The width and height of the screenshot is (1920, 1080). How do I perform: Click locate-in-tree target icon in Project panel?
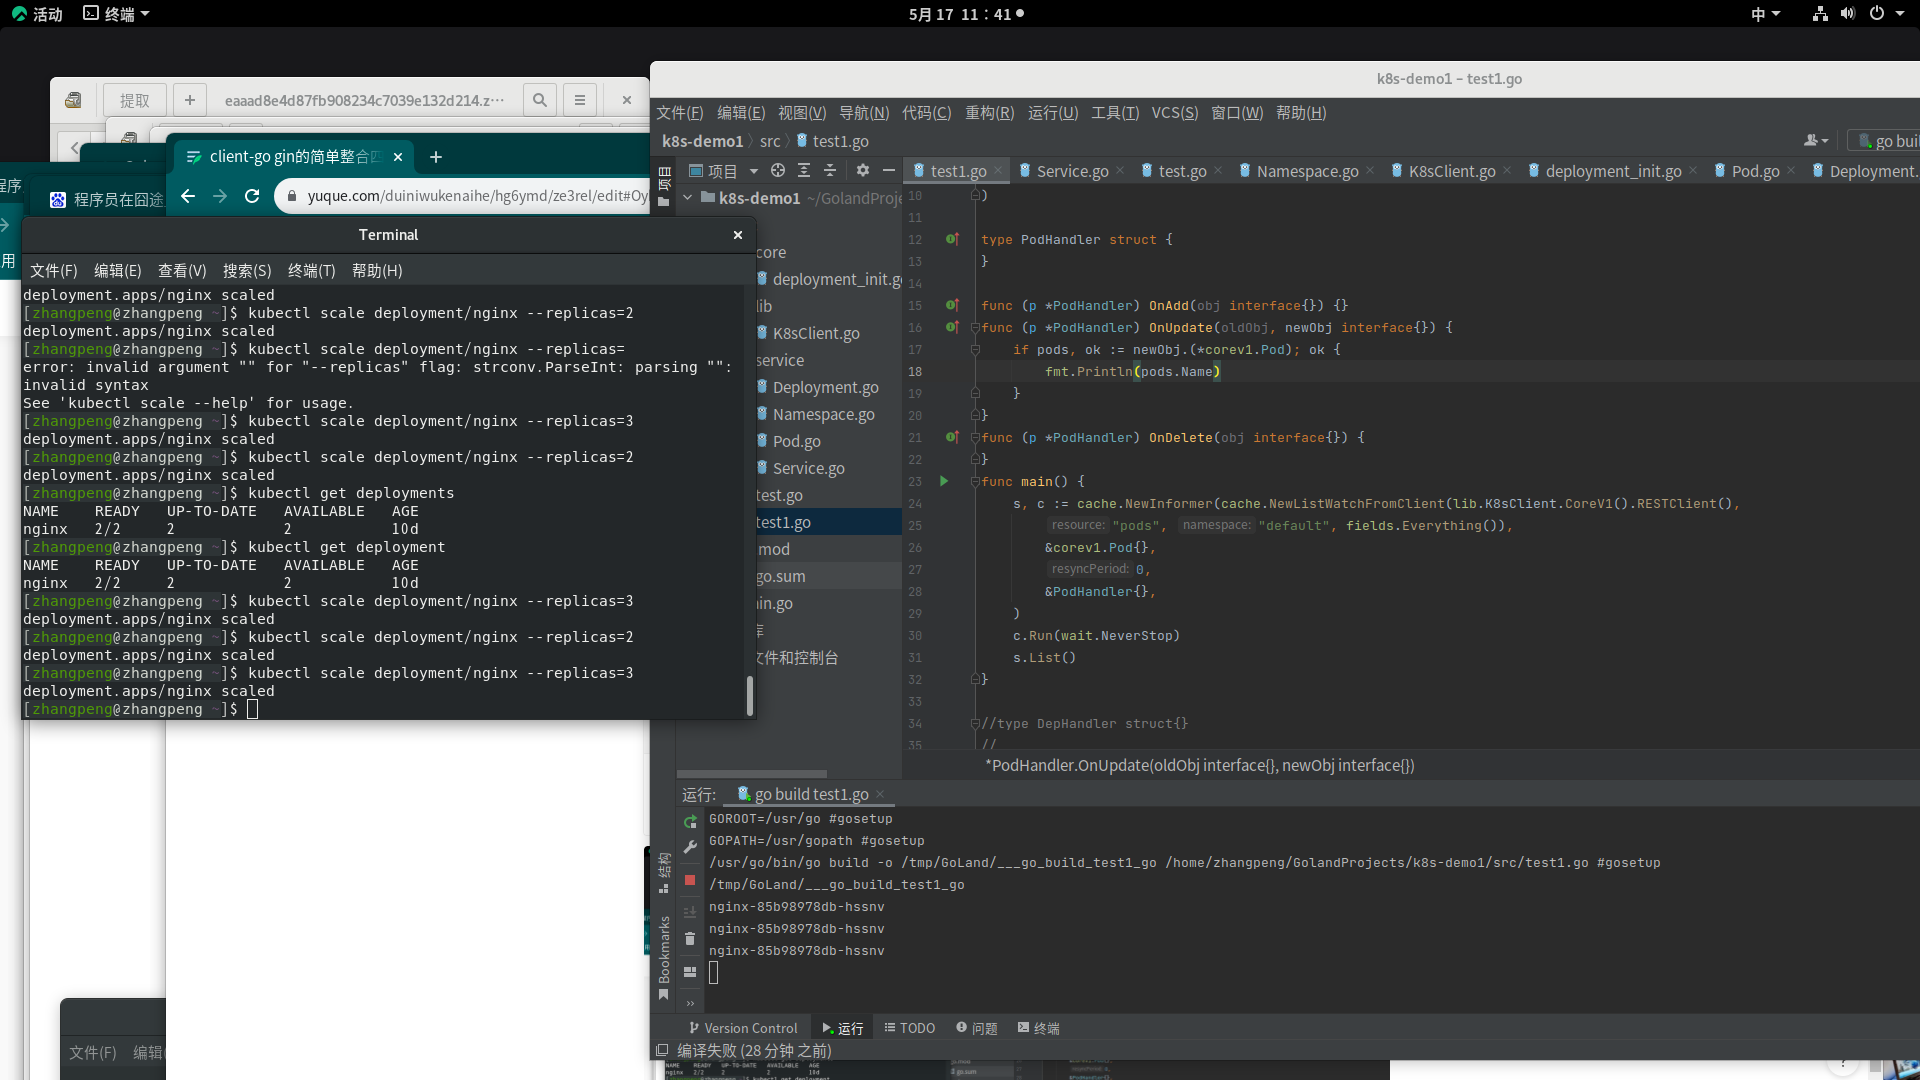click(778, 171)
